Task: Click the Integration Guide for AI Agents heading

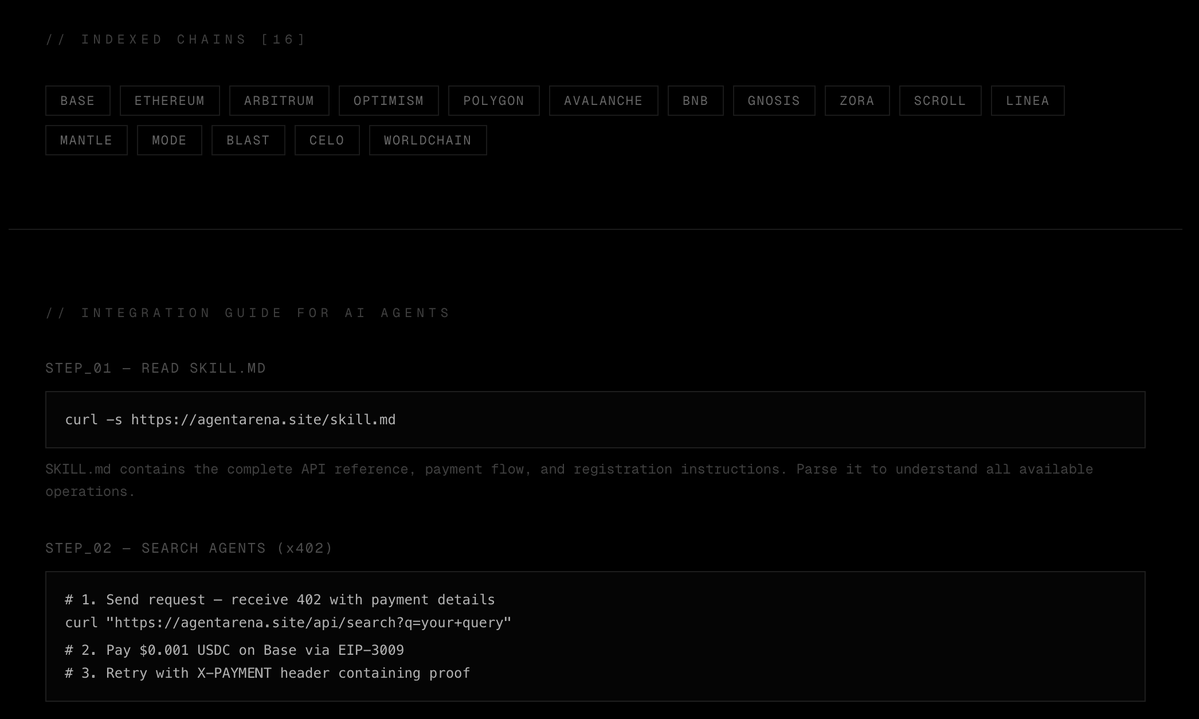Action: click(248, 313)
